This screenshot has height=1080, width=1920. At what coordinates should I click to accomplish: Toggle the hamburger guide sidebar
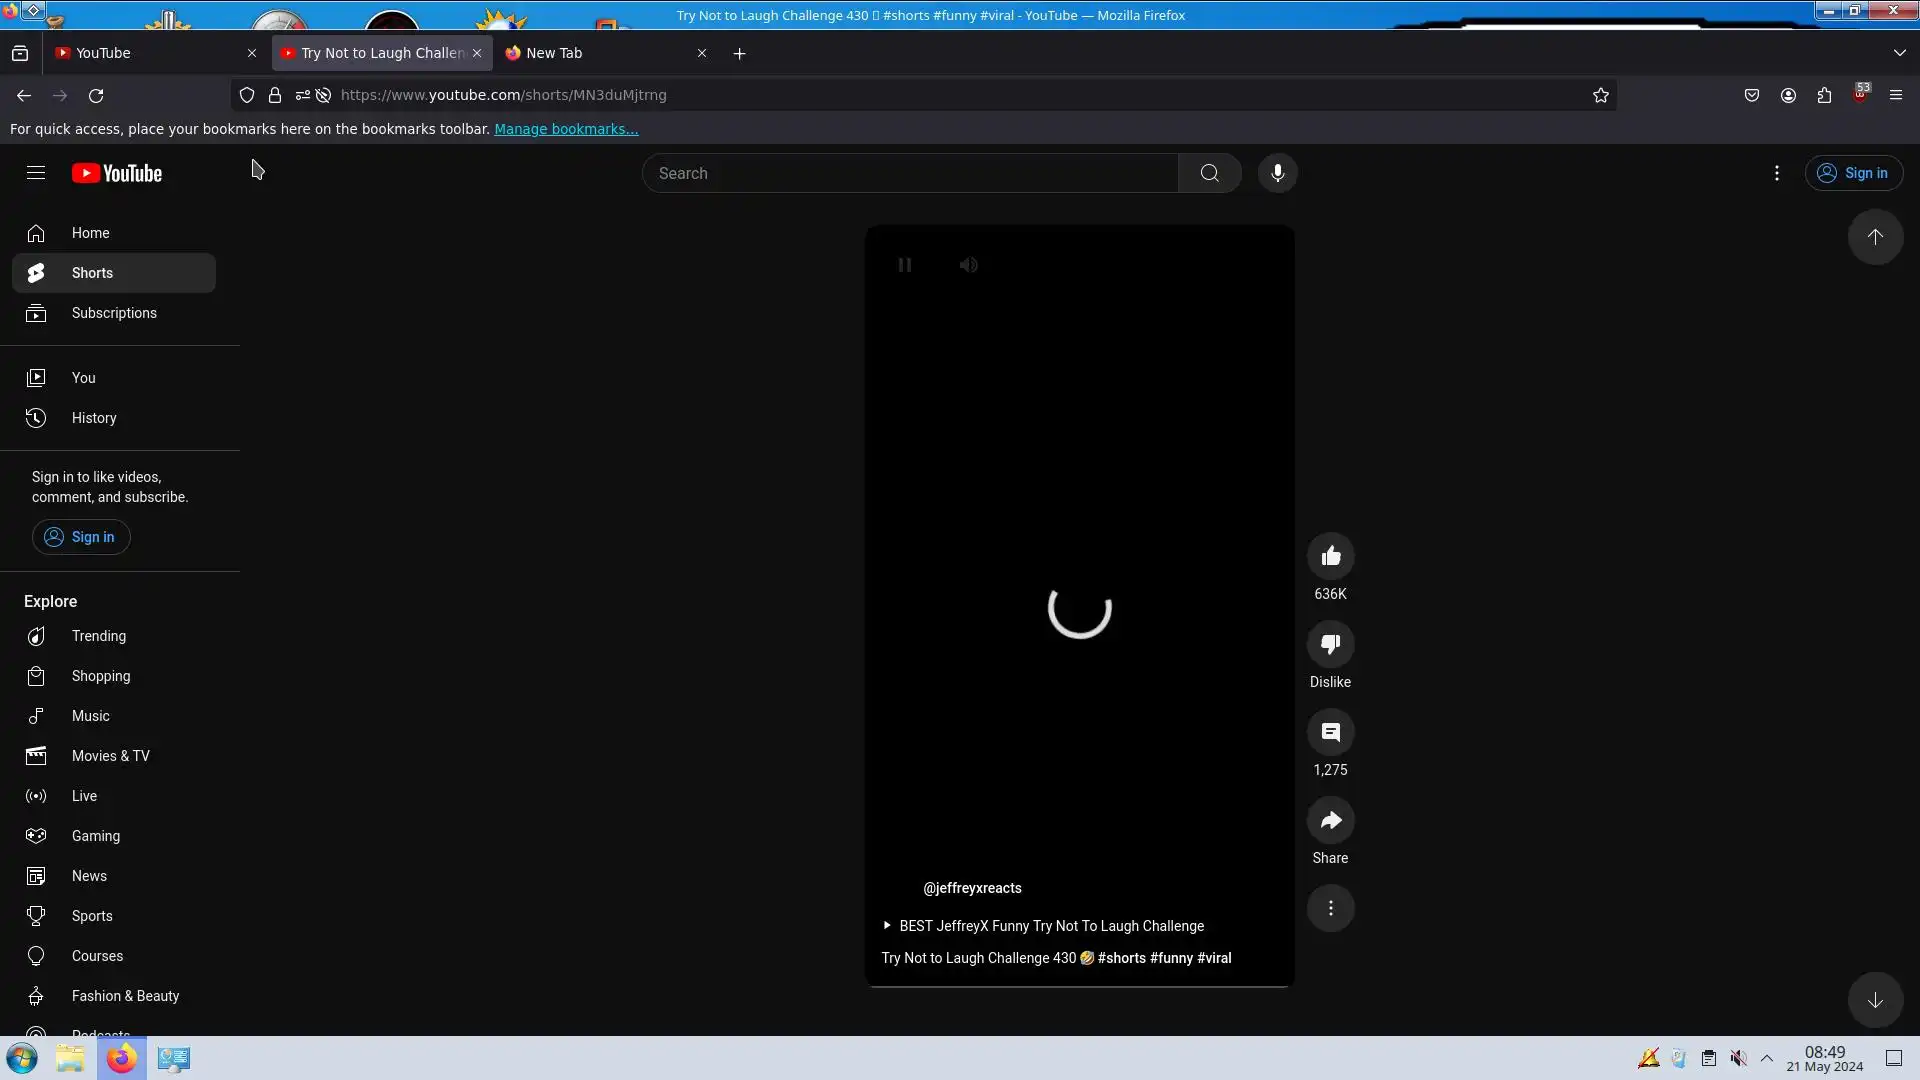(x=36, y=173)
